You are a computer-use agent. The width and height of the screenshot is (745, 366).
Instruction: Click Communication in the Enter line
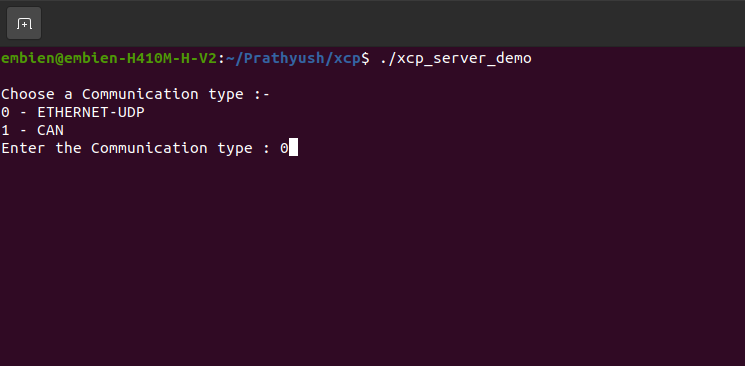coord(149,148)
